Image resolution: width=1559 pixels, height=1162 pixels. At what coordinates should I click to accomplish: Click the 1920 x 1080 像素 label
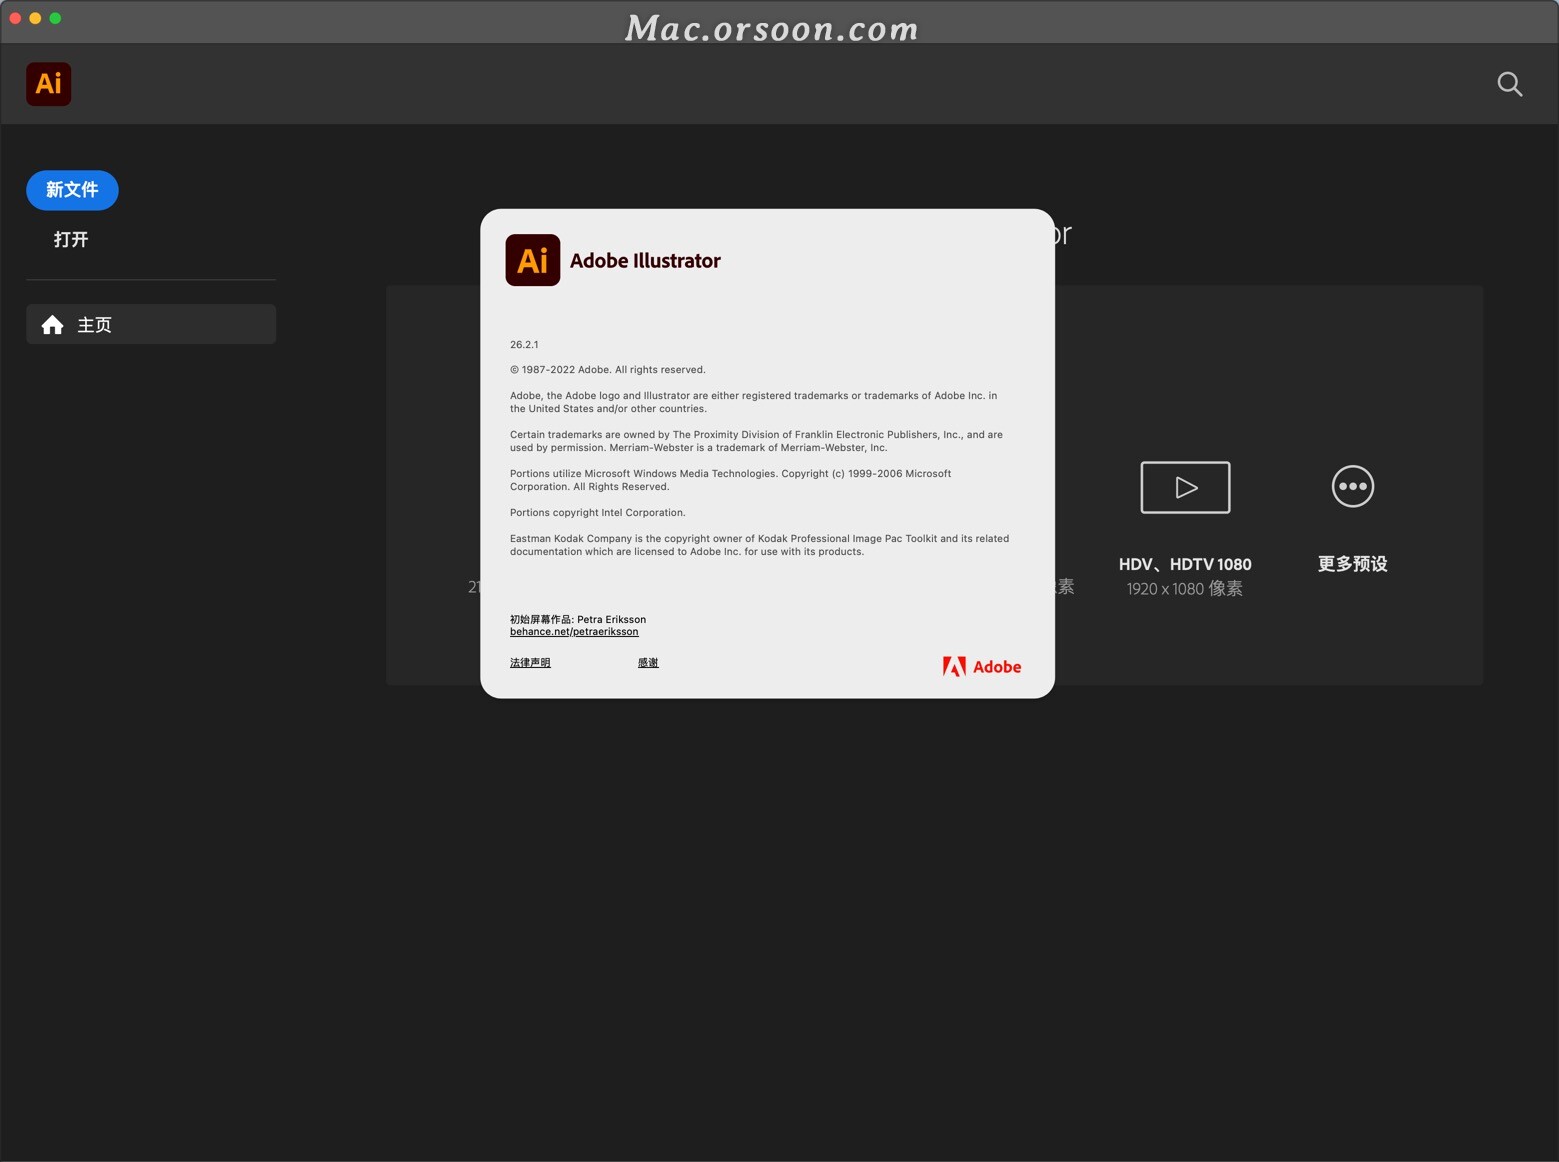click(x=1184, y=589)
